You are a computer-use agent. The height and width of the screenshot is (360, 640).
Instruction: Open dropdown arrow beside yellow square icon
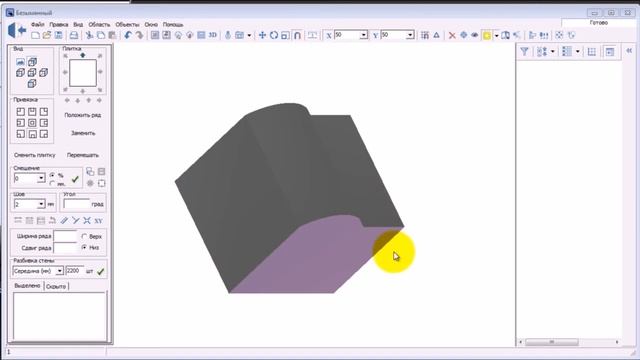(496, 36)
